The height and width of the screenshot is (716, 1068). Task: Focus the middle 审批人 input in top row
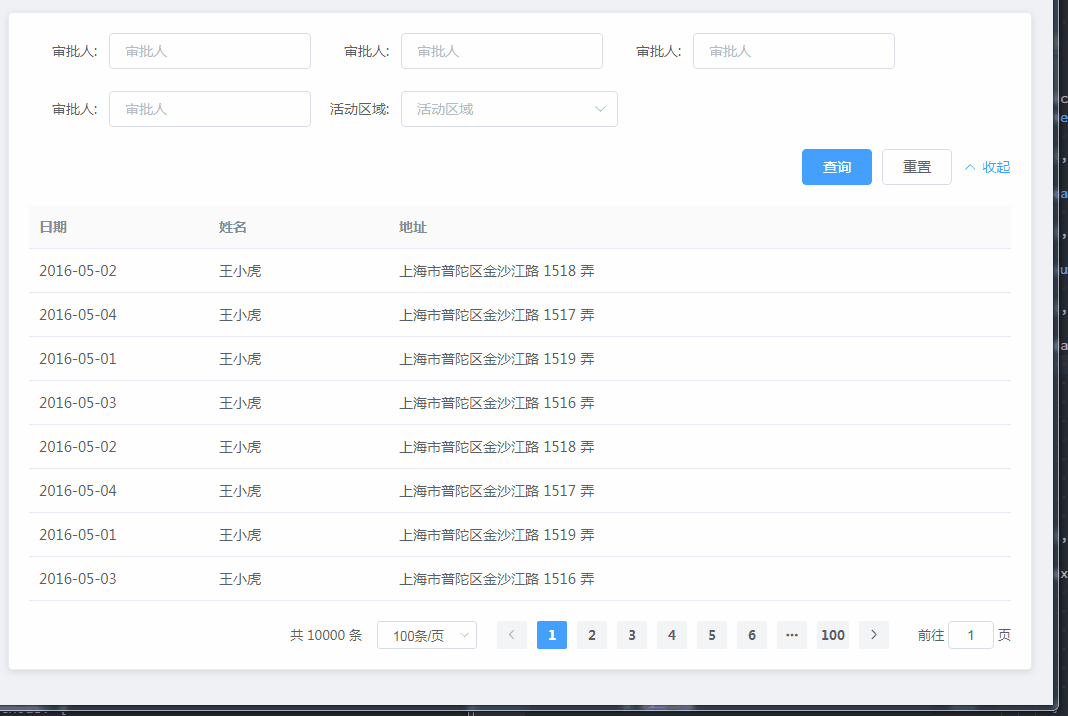click(502, 51)
